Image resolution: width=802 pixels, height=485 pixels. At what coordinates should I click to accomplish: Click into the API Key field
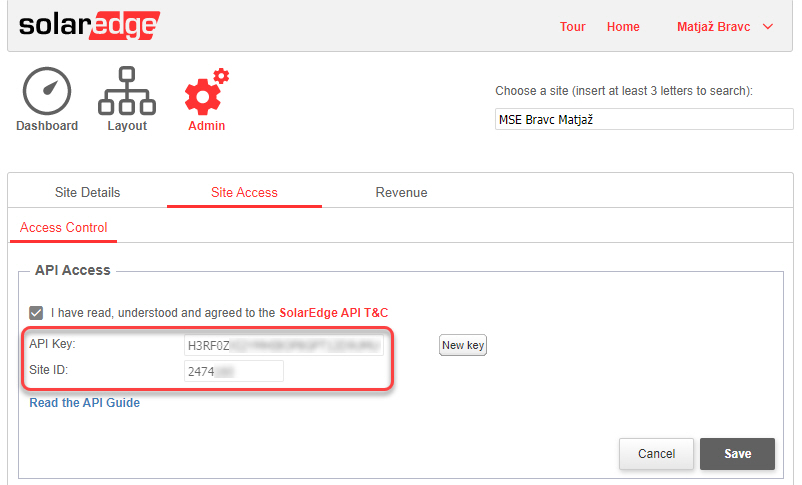[283, 345]
